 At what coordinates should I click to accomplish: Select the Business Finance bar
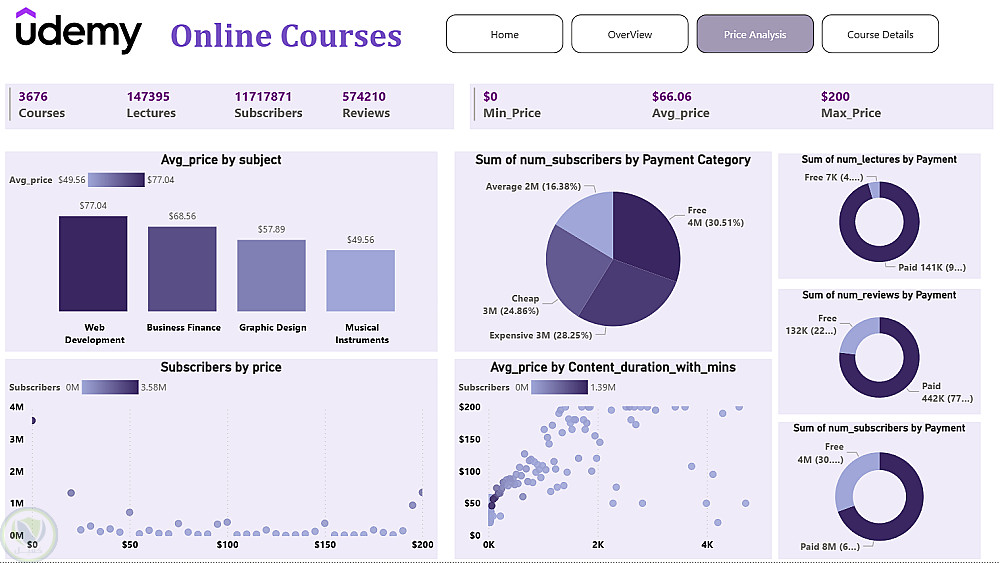(182, 269)
